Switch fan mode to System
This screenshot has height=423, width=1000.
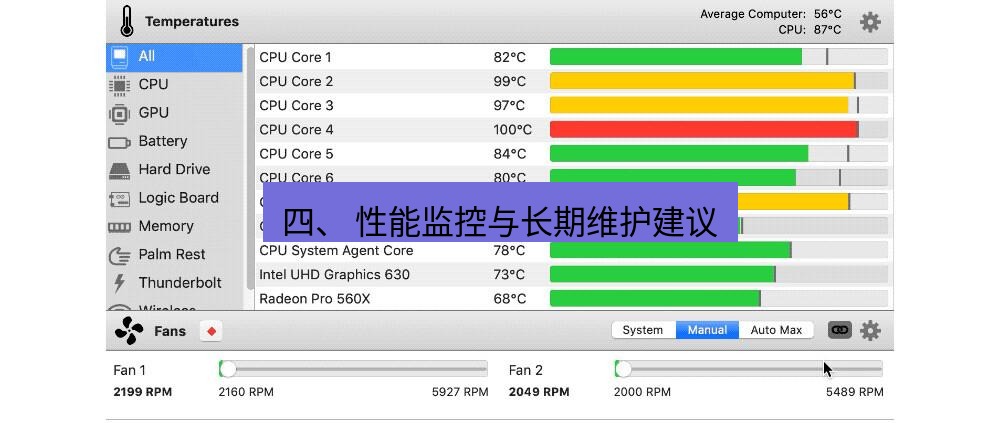643,330
